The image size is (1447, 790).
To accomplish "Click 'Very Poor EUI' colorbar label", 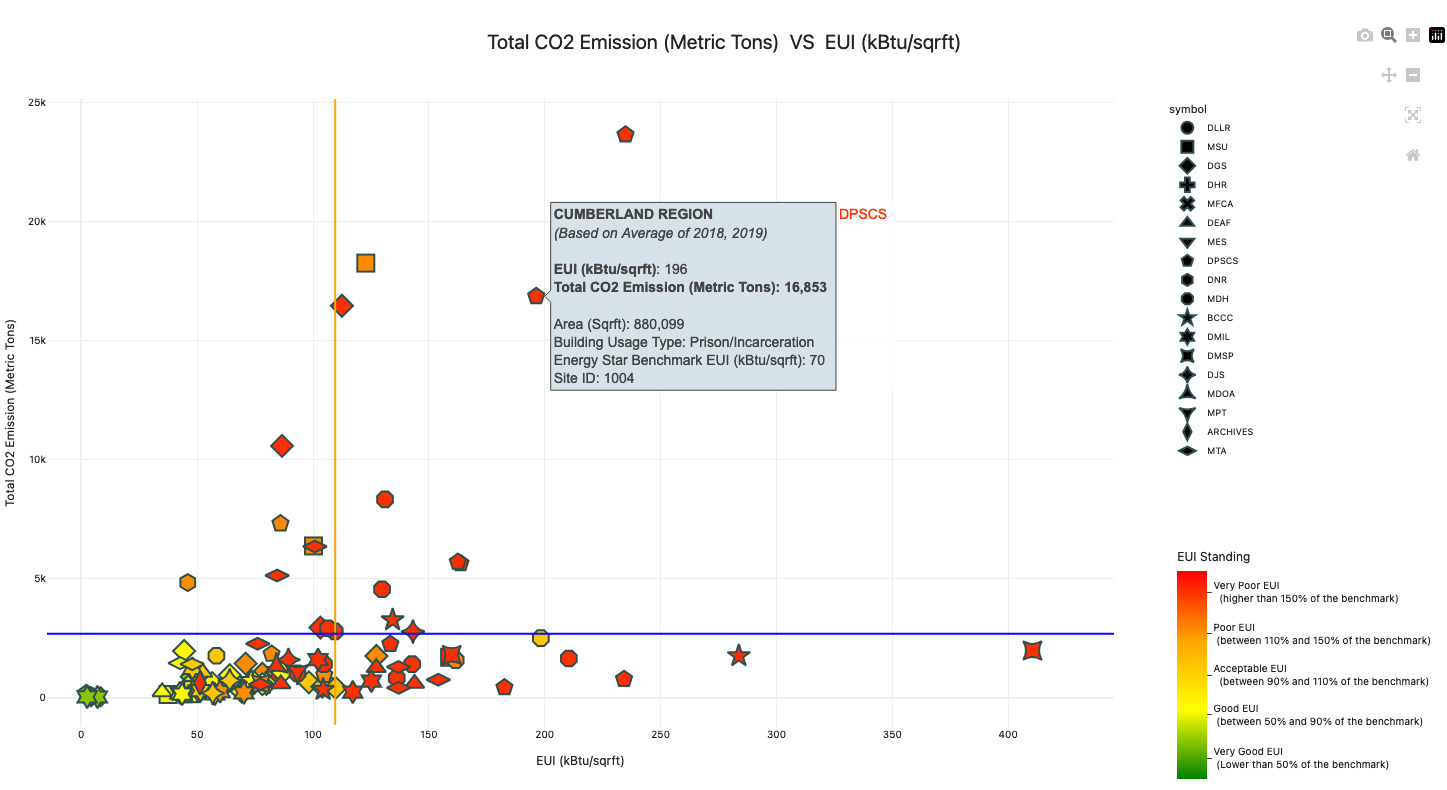I will point(1246,586).
